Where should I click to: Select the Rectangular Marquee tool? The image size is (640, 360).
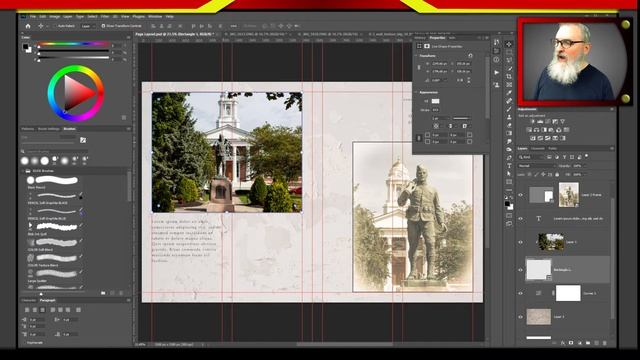[x=509, y=52]
